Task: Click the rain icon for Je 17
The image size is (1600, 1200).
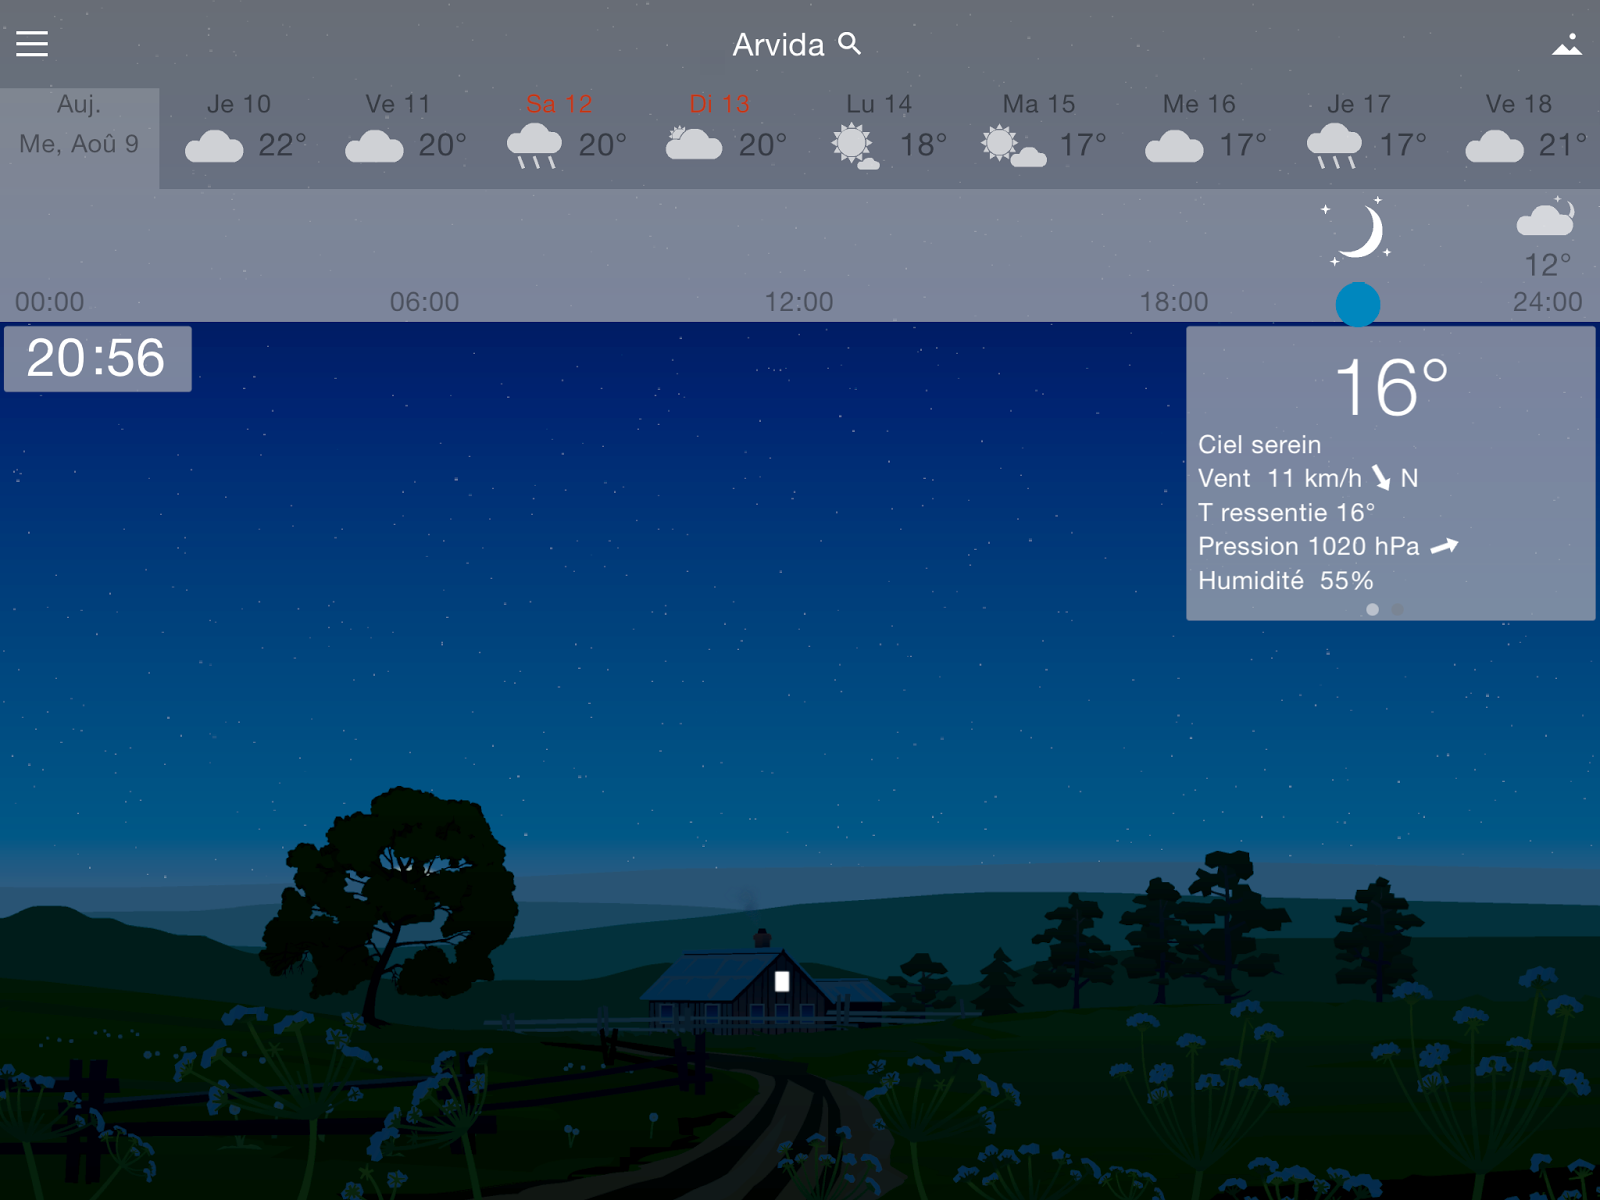Action: coord(1334,146)
